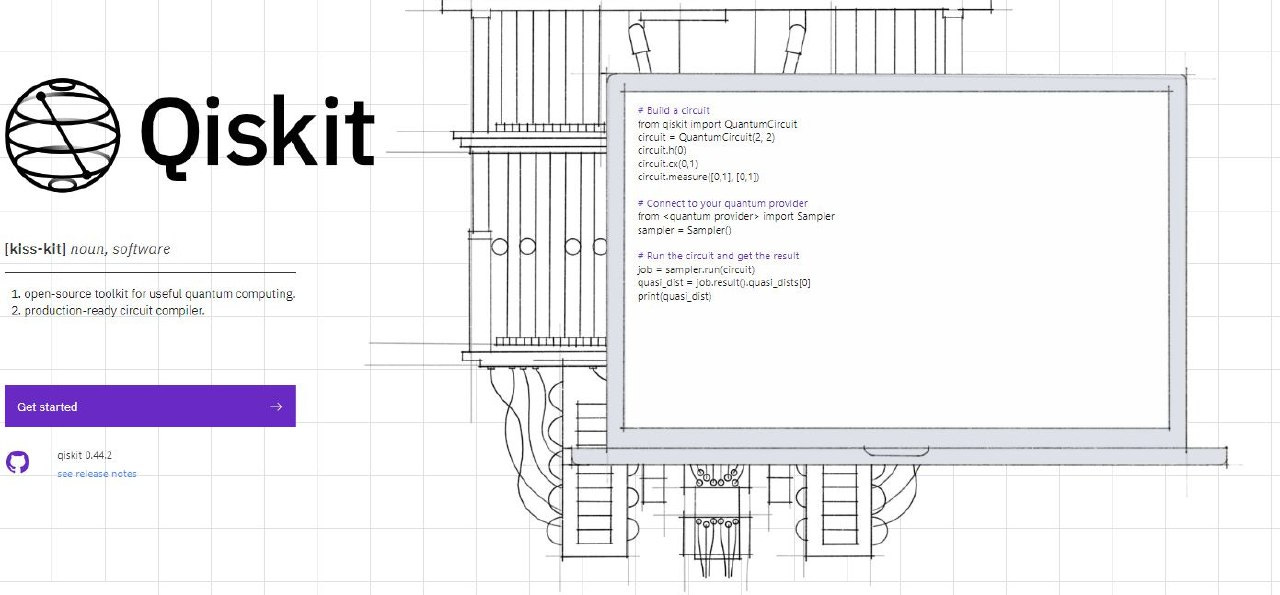Click the Connect to your quantum provider comment

722,203
